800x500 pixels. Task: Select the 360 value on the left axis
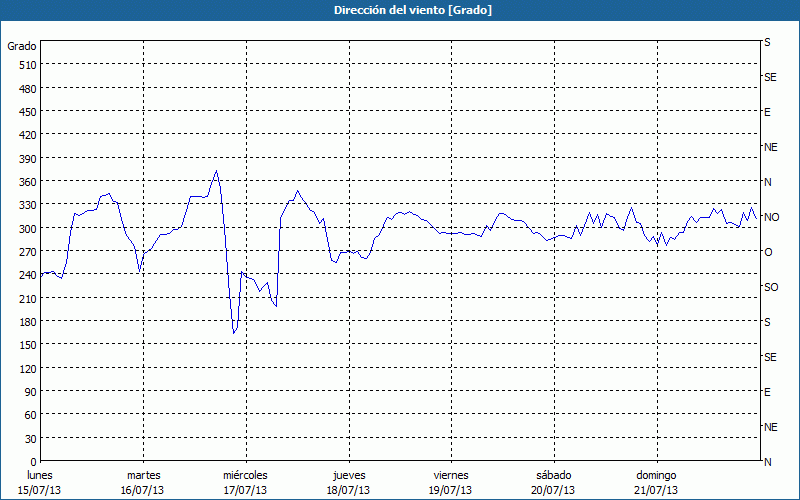click(26, 181)
